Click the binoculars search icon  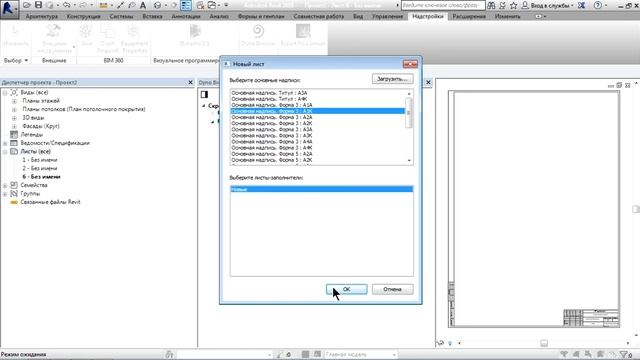tap(491, 5)
